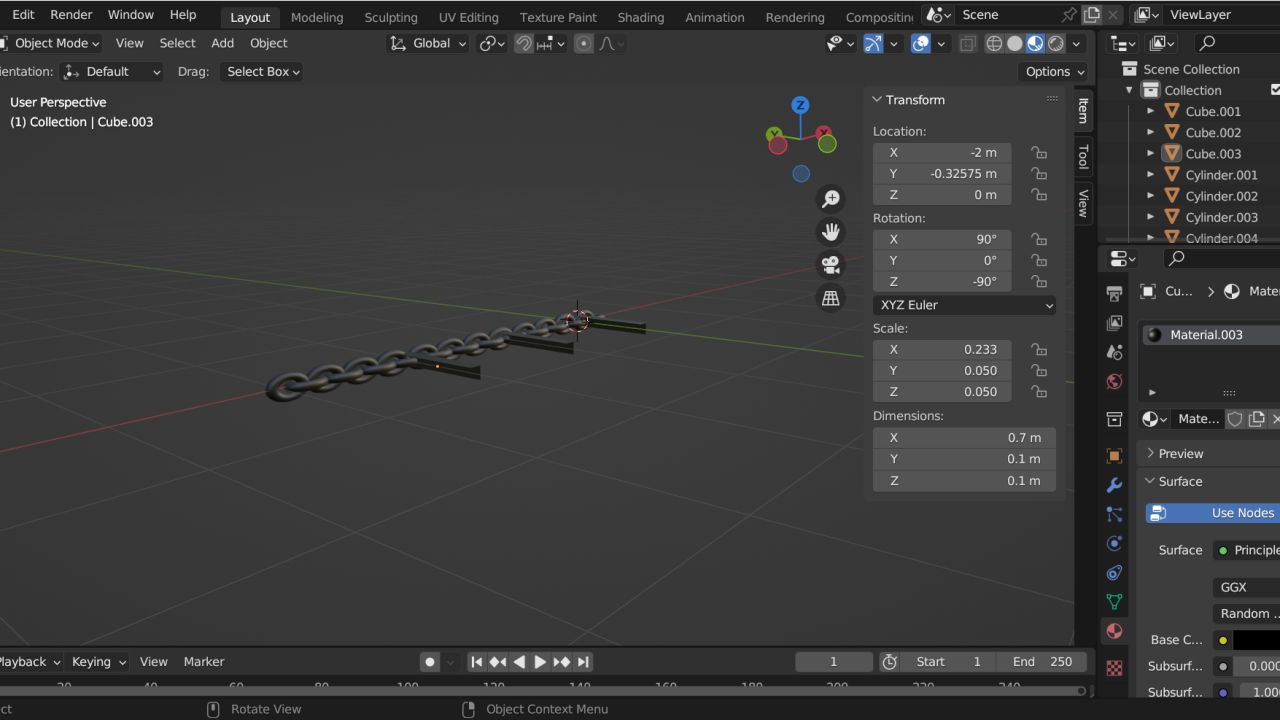Open the viewport Options dropdown
The image size is (1280, 720).
1054,71
